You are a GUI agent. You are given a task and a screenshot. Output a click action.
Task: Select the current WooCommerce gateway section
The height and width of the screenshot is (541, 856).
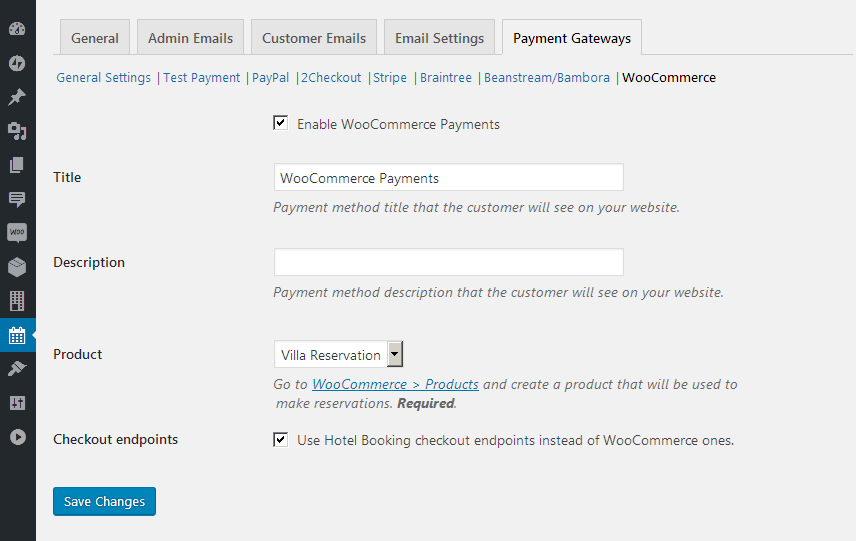click(x=669, y=78)
